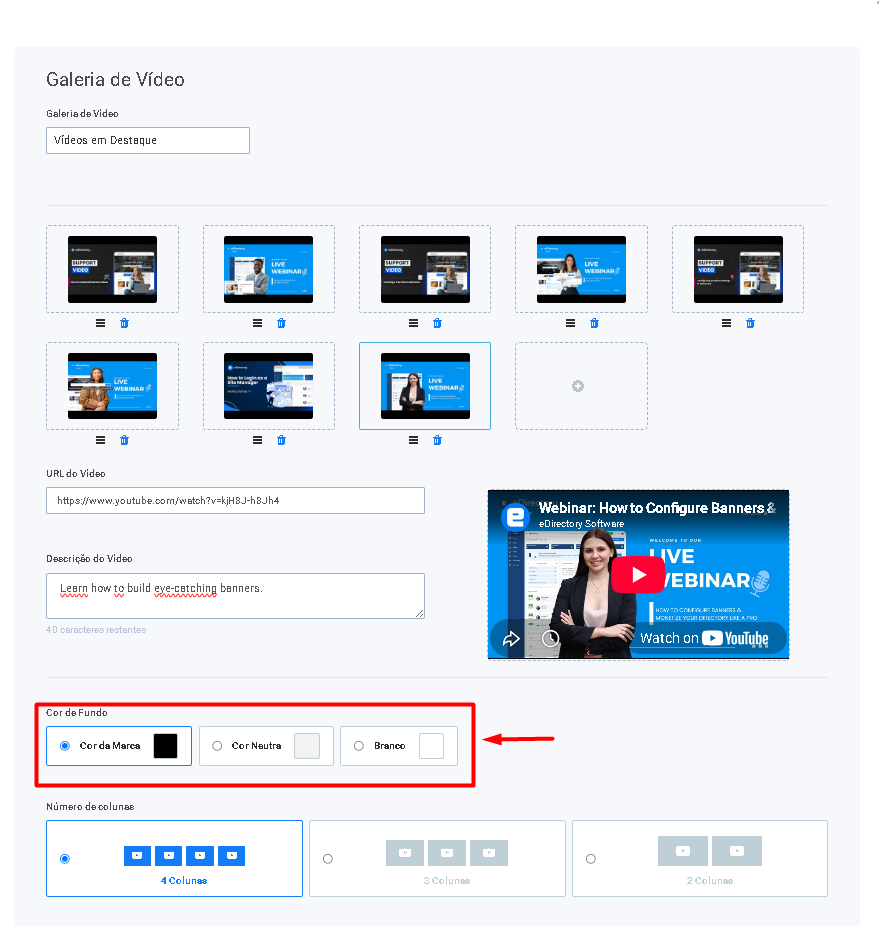Click the URL do Vídeo input field
This screenshot has height=926, width=879.
coord(235,500)
